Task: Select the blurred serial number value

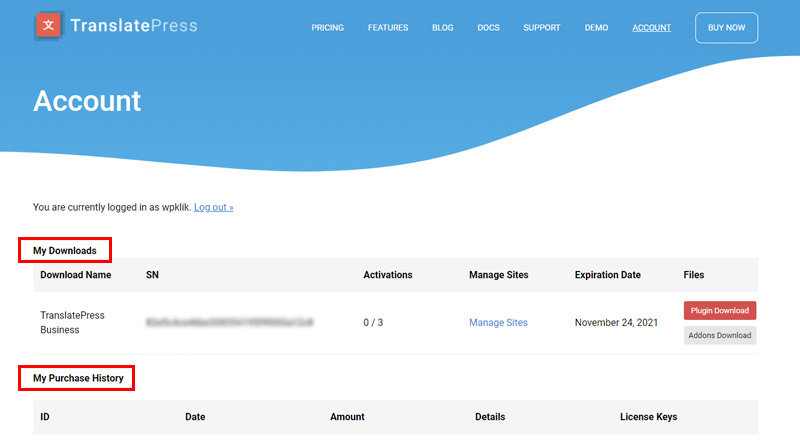Action: point(230,323)
